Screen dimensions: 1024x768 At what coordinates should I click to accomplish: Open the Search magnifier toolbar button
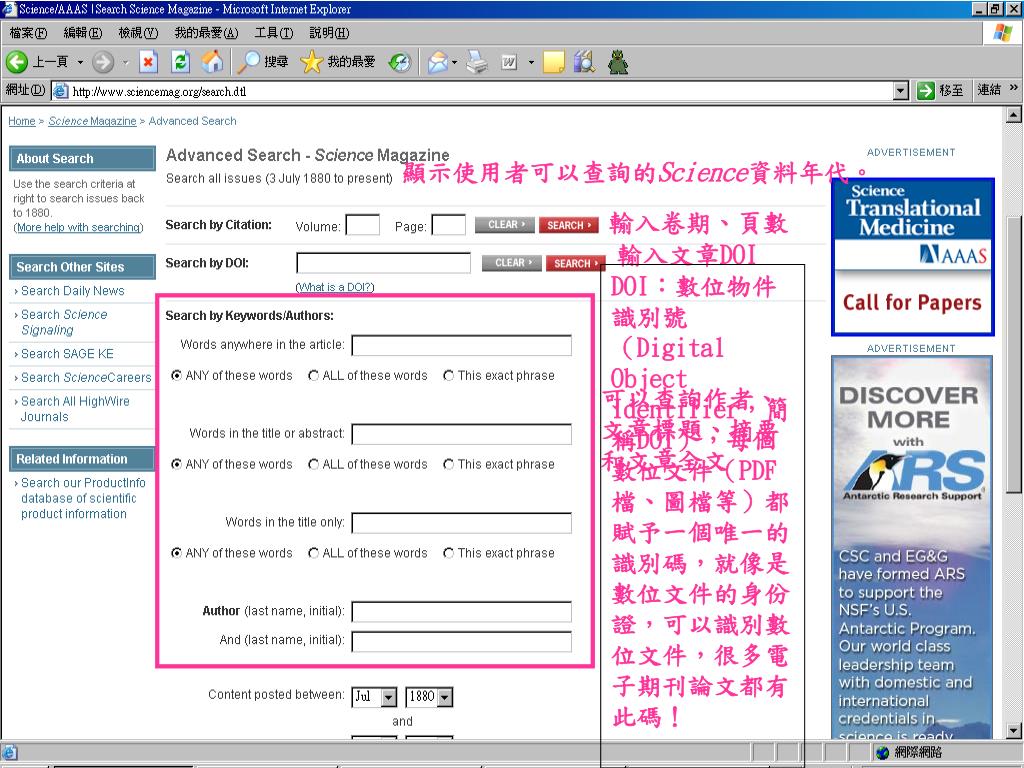point(262,62)
